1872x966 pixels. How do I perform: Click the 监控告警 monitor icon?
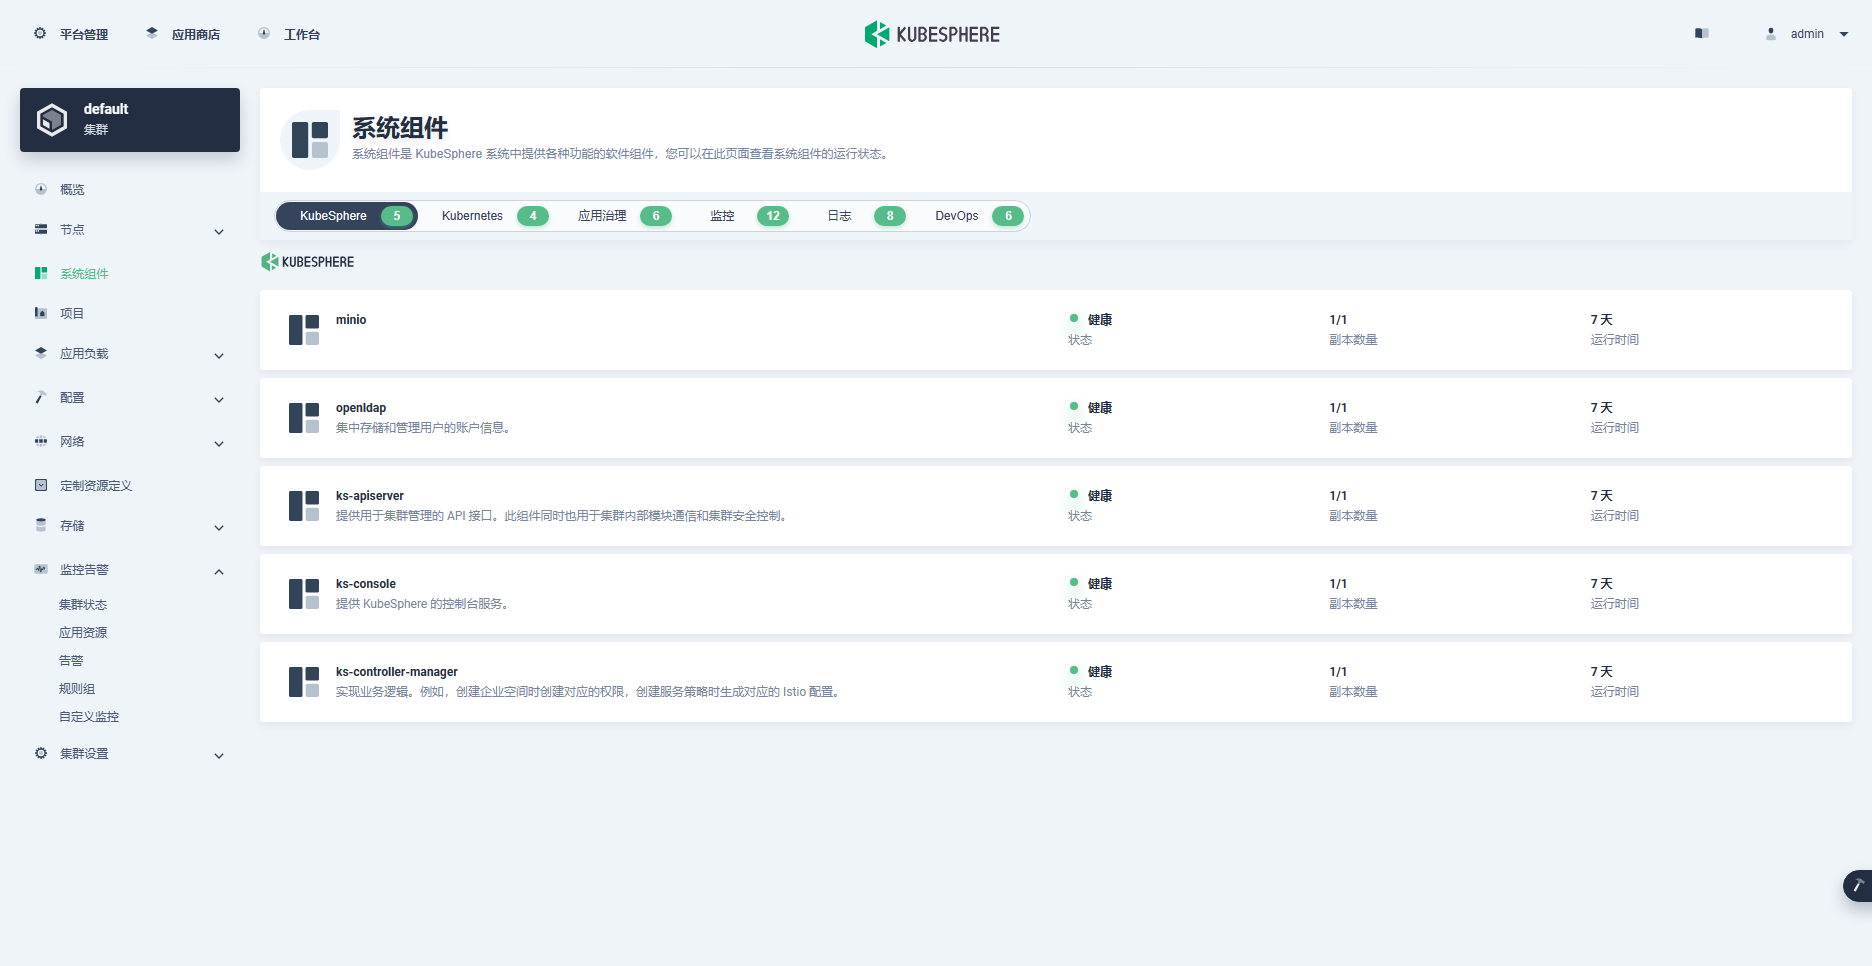pyautogui.click(x=41, y=569)
